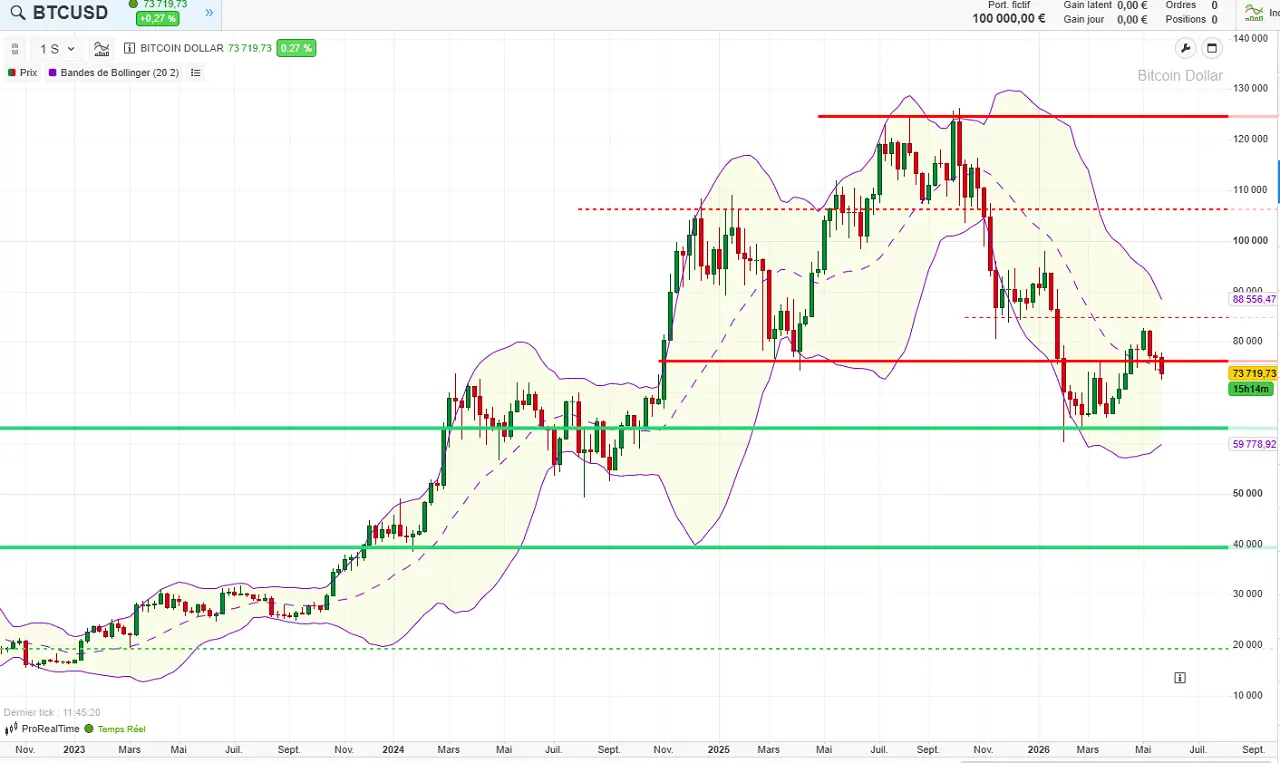The width and height of the screenshot is (1280, 763).
Task: Click the +0,27 % badge in header
Action: click(x=158, y=18)
